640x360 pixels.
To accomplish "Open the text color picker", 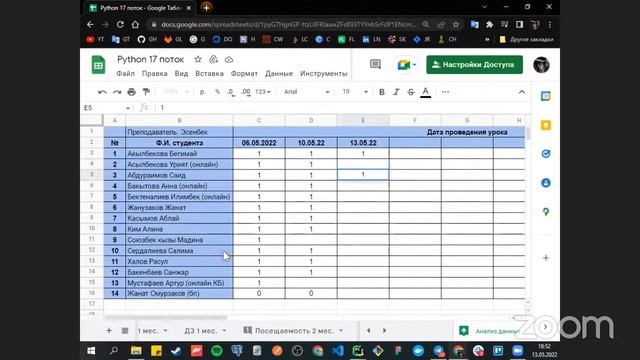I will click(426, 92).
